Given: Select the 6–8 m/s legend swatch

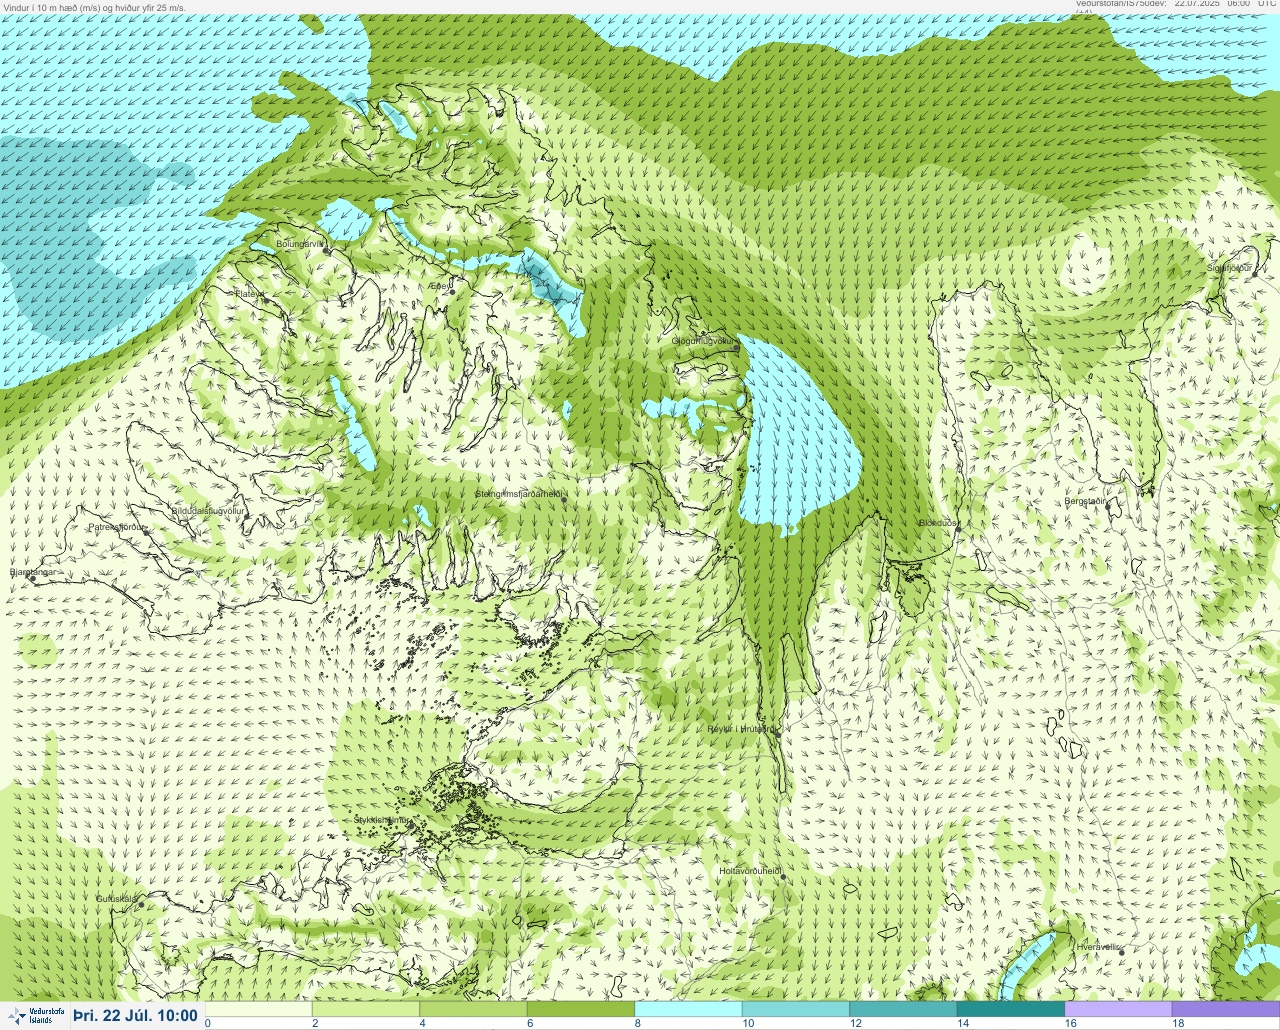Looking at the screenshot, I should pyautogui.click(x=581, y=1009).
